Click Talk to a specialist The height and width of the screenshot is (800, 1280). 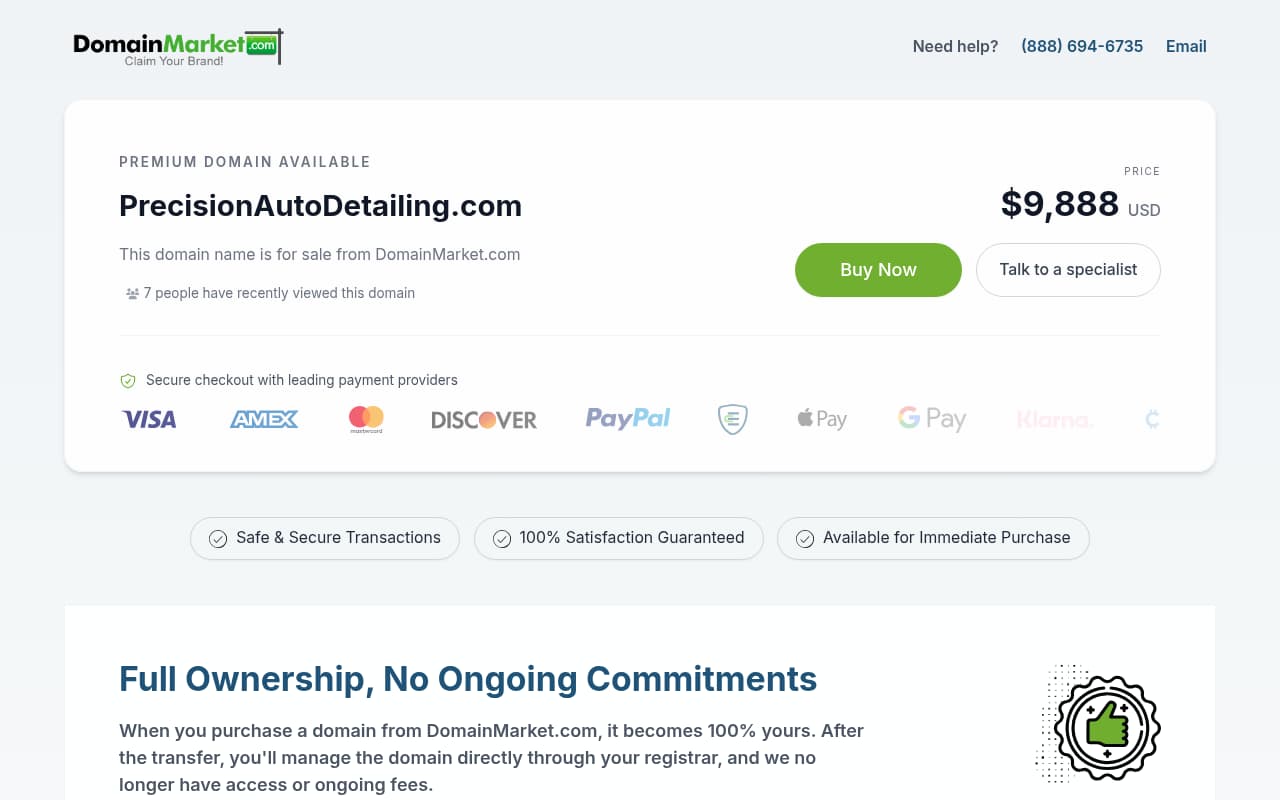pyautogui.click(x=1068, y=269)
